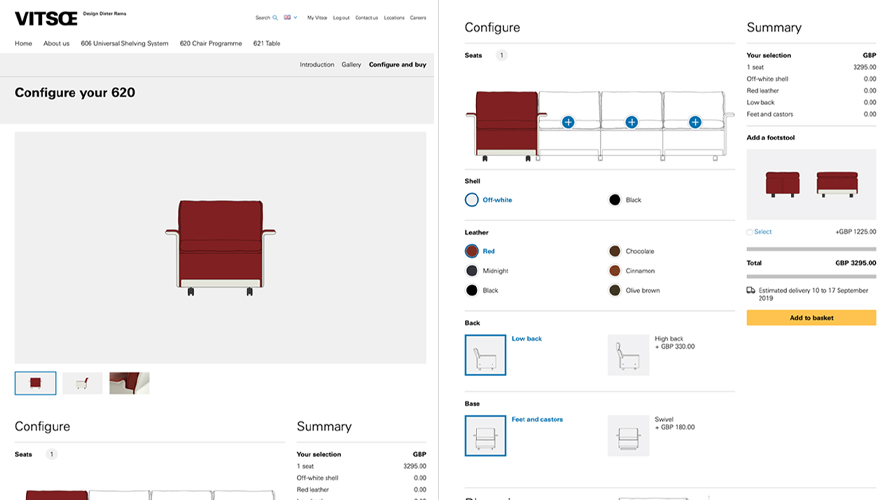Click the red seat in sofa diagram
This screenshot has height=500, width=888.
click(506, 125)
